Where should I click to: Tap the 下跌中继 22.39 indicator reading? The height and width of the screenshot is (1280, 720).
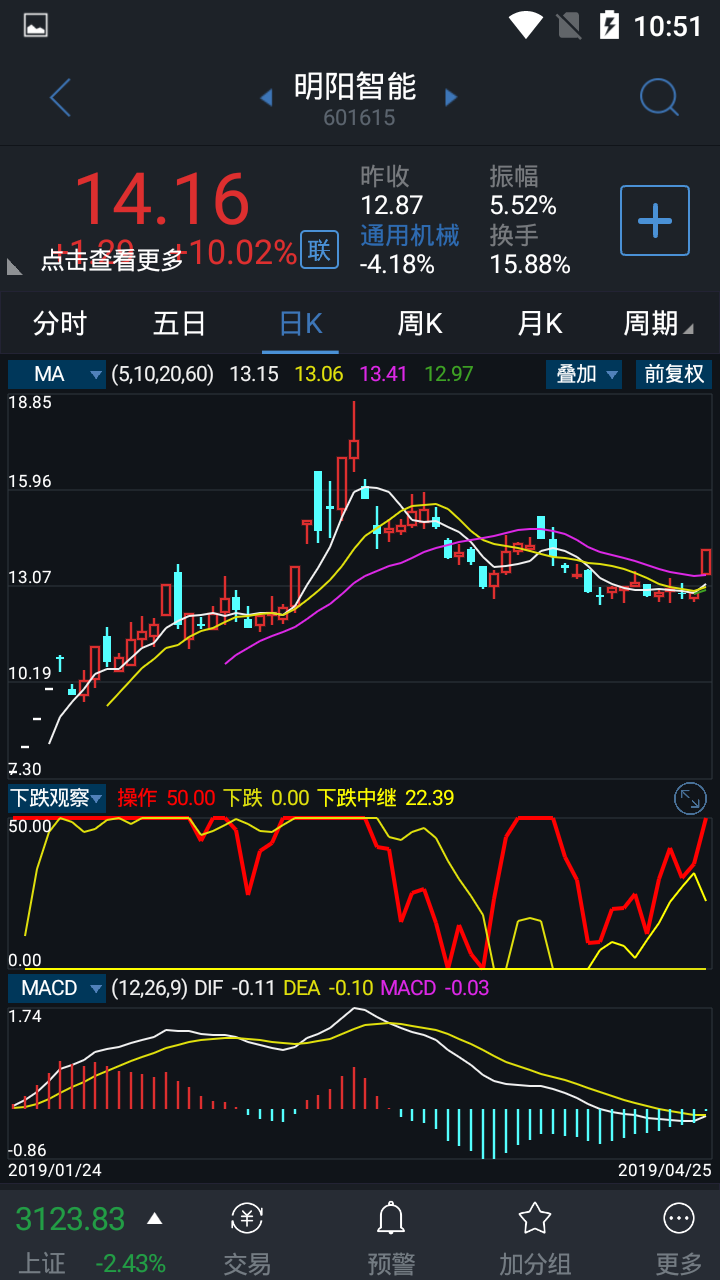[x=386, y=798]
